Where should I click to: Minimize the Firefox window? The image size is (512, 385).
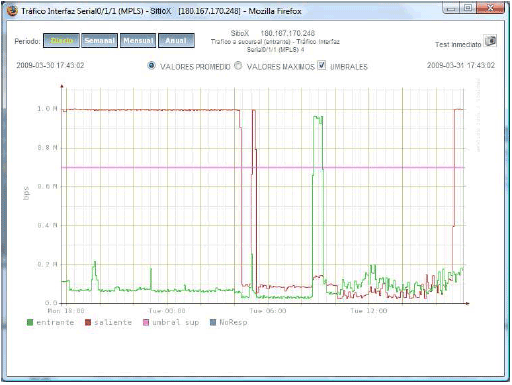tap(451, 7)
